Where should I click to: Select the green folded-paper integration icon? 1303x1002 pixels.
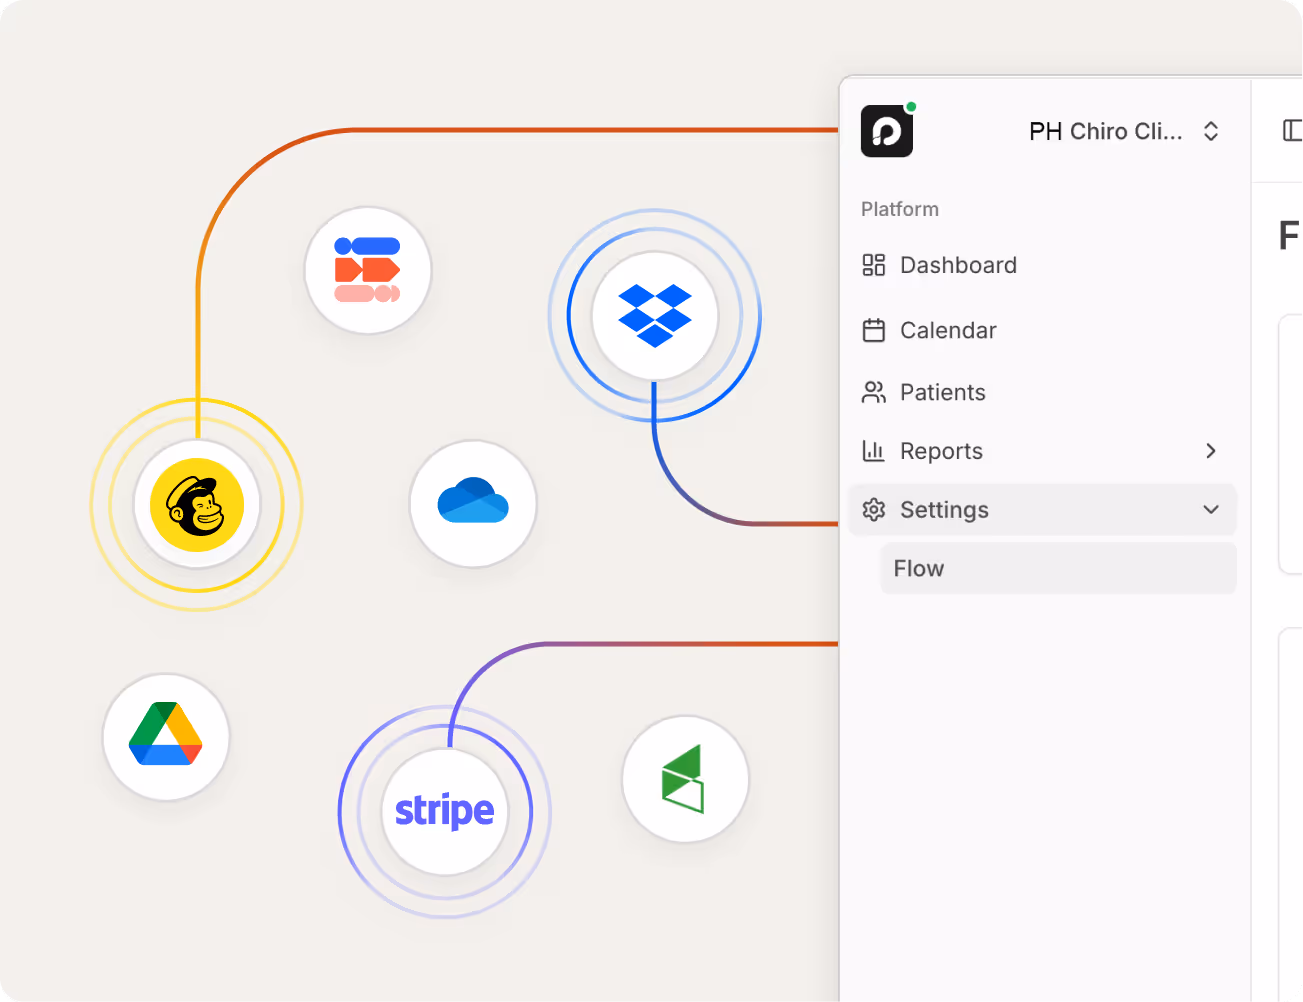tap(685, 779)
